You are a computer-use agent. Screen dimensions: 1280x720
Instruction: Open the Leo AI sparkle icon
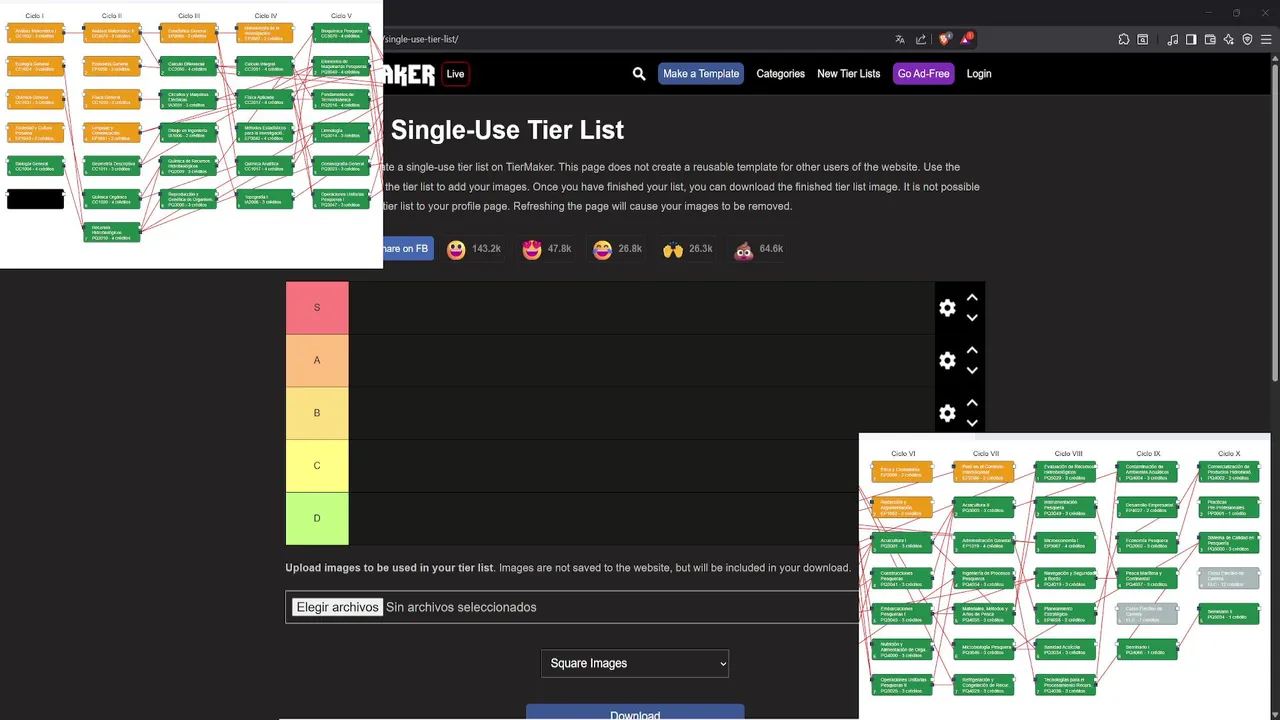1229,40
